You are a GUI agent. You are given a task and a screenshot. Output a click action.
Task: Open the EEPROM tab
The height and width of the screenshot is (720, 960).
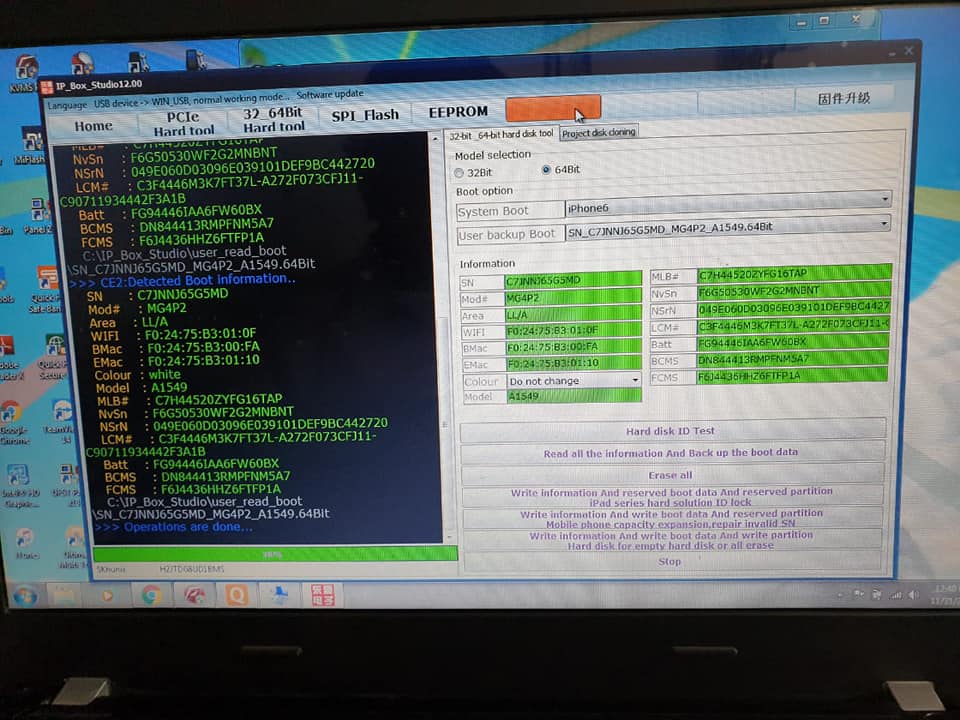[x=458, y=112]
